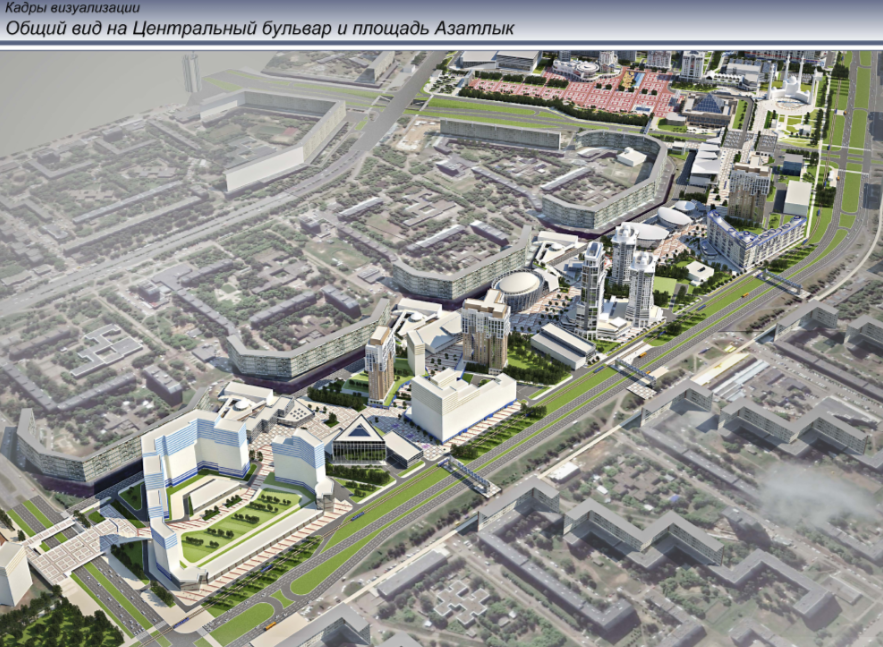
Task: Click the middle pedestrian overpass over the highway
Action: point(637,374)
